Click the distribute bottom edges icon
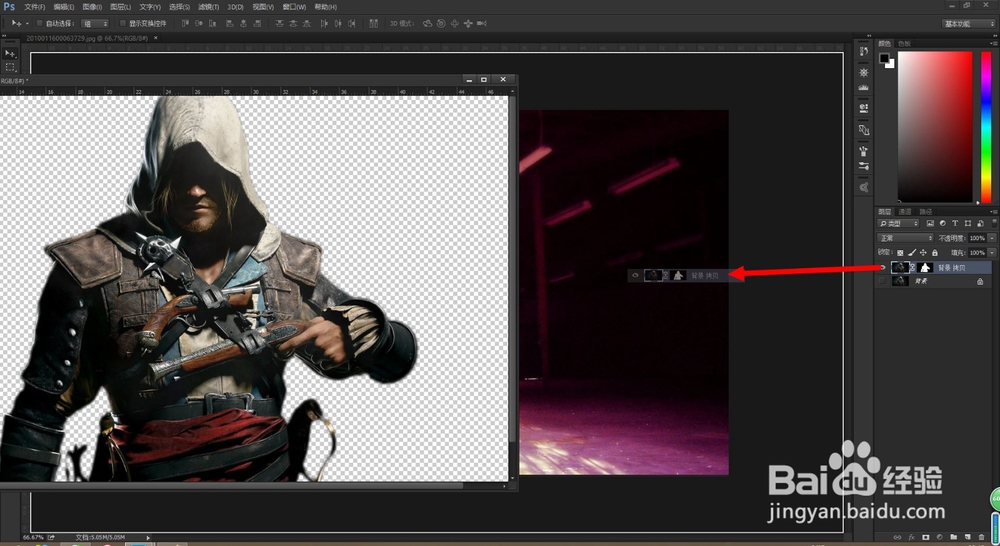 click(x=307, y=23)
